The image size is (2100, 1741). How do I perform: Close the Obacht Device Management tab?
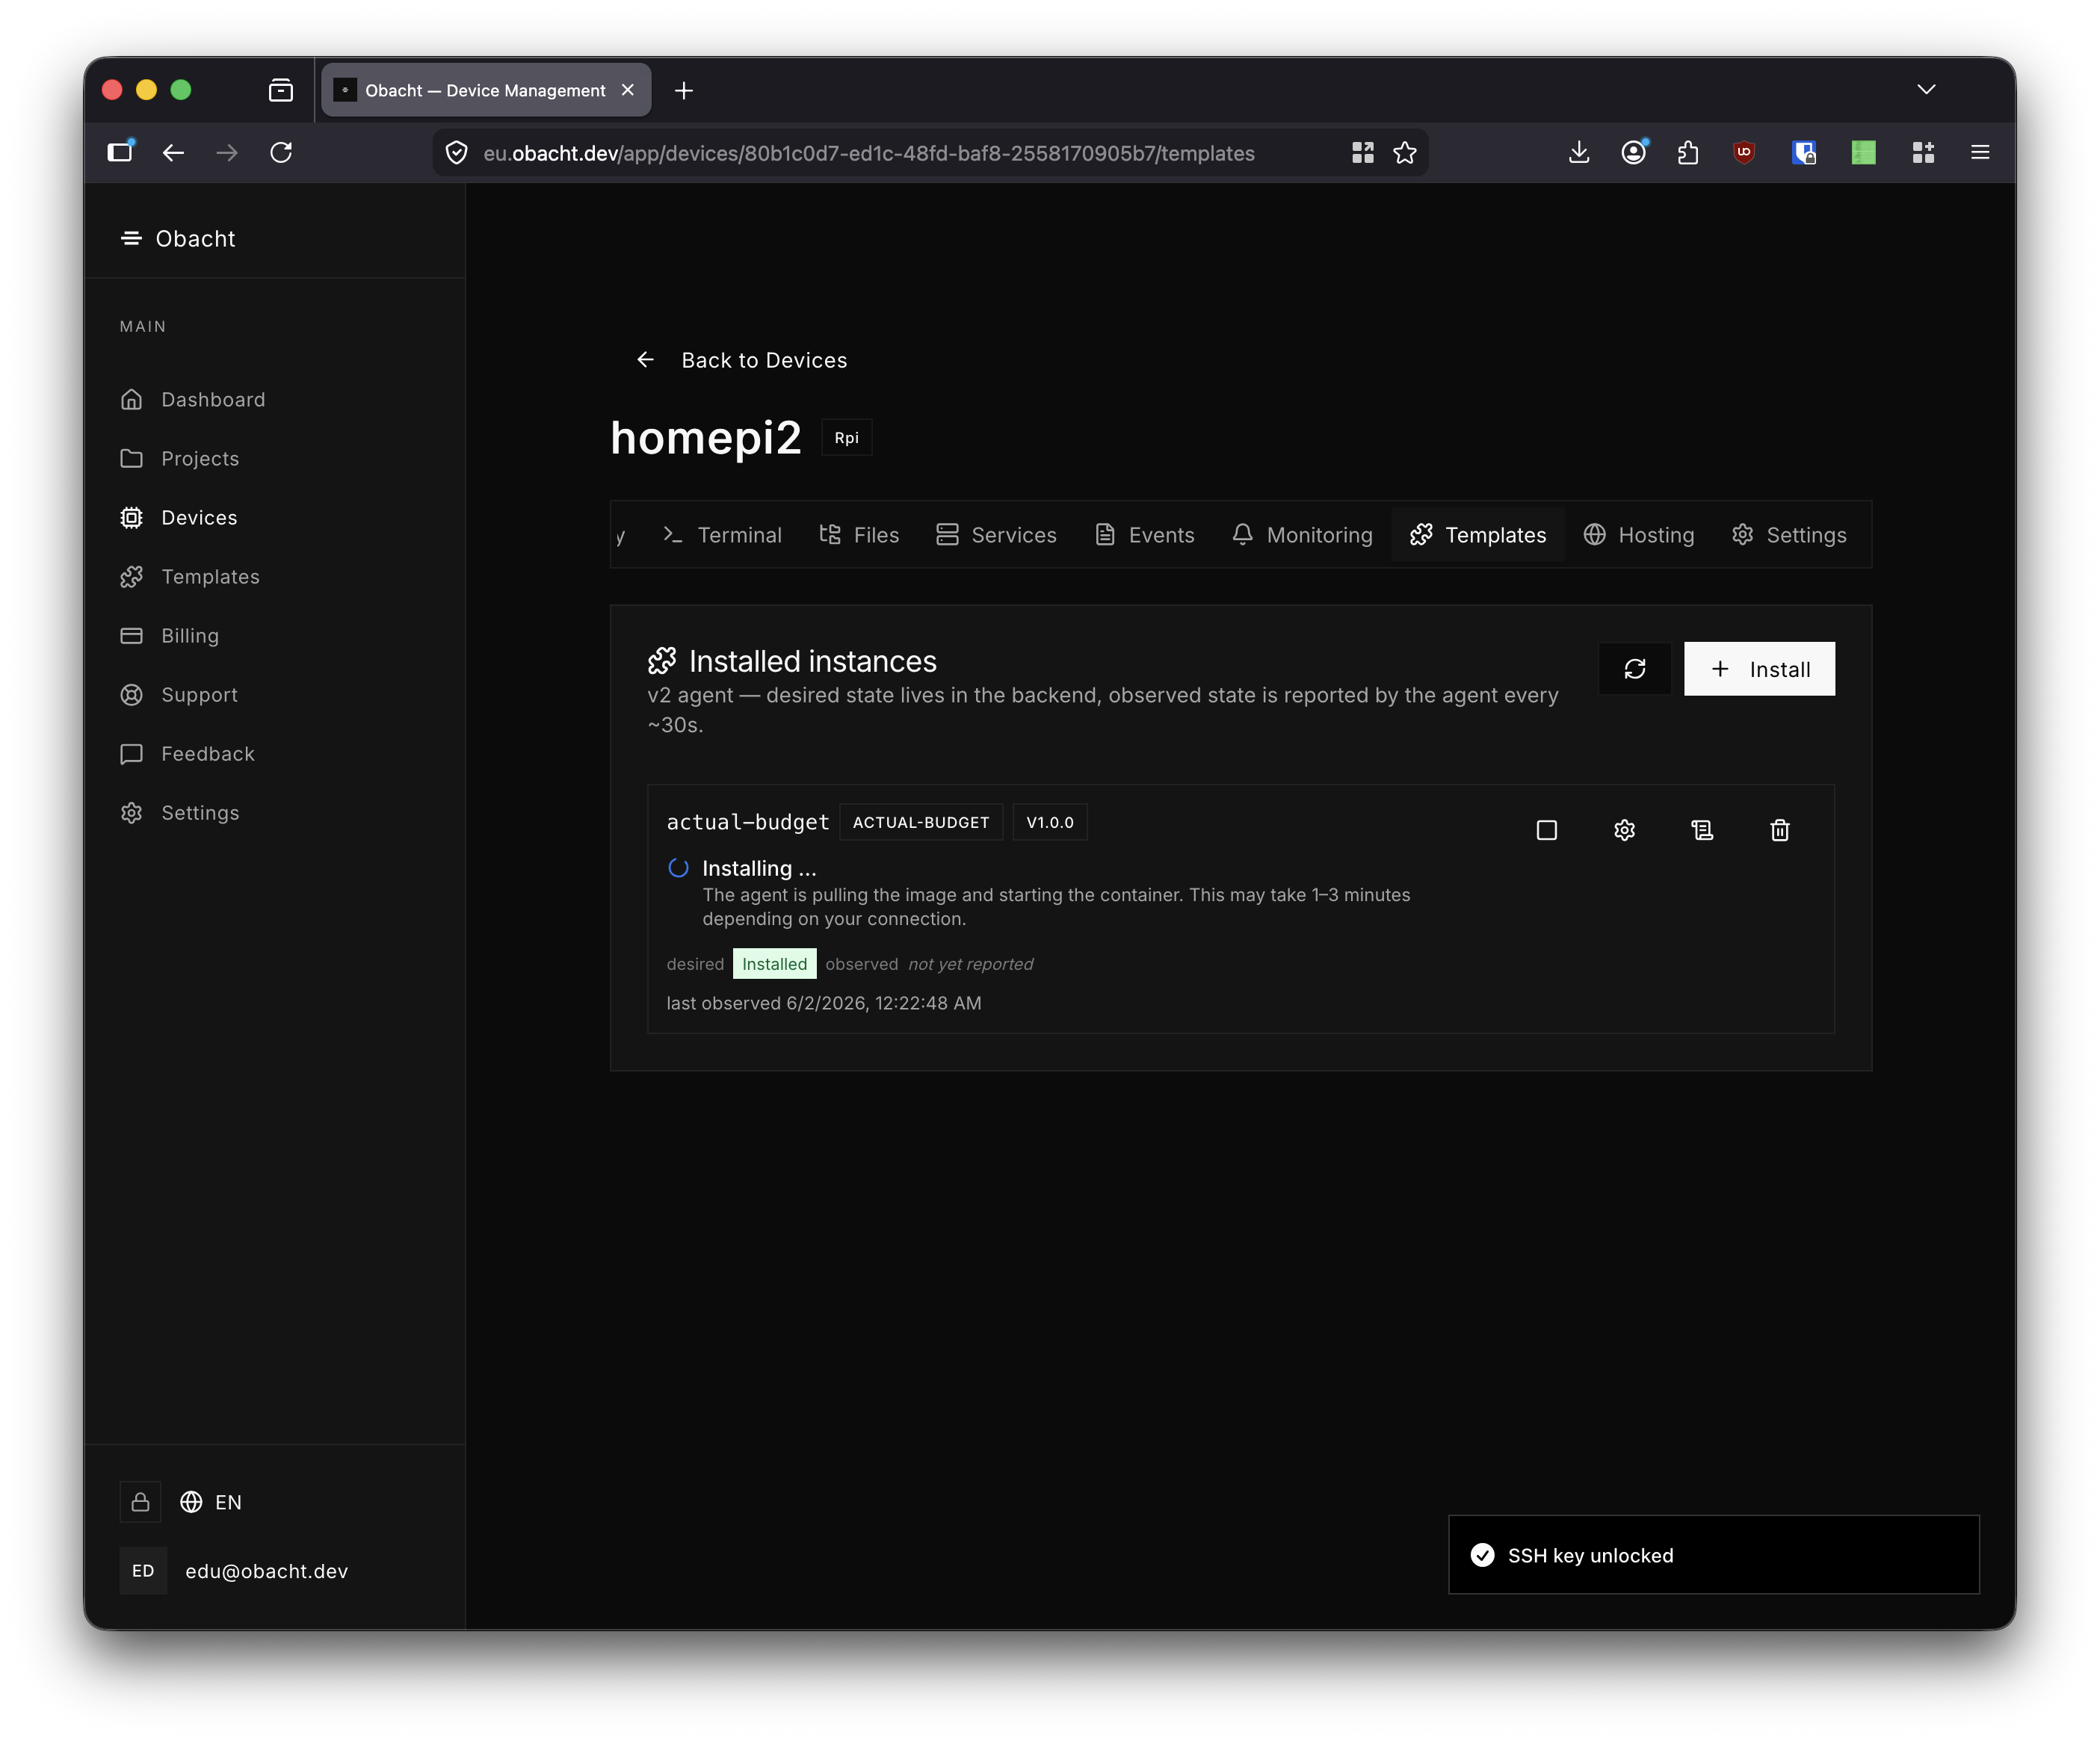coord(628,90)
